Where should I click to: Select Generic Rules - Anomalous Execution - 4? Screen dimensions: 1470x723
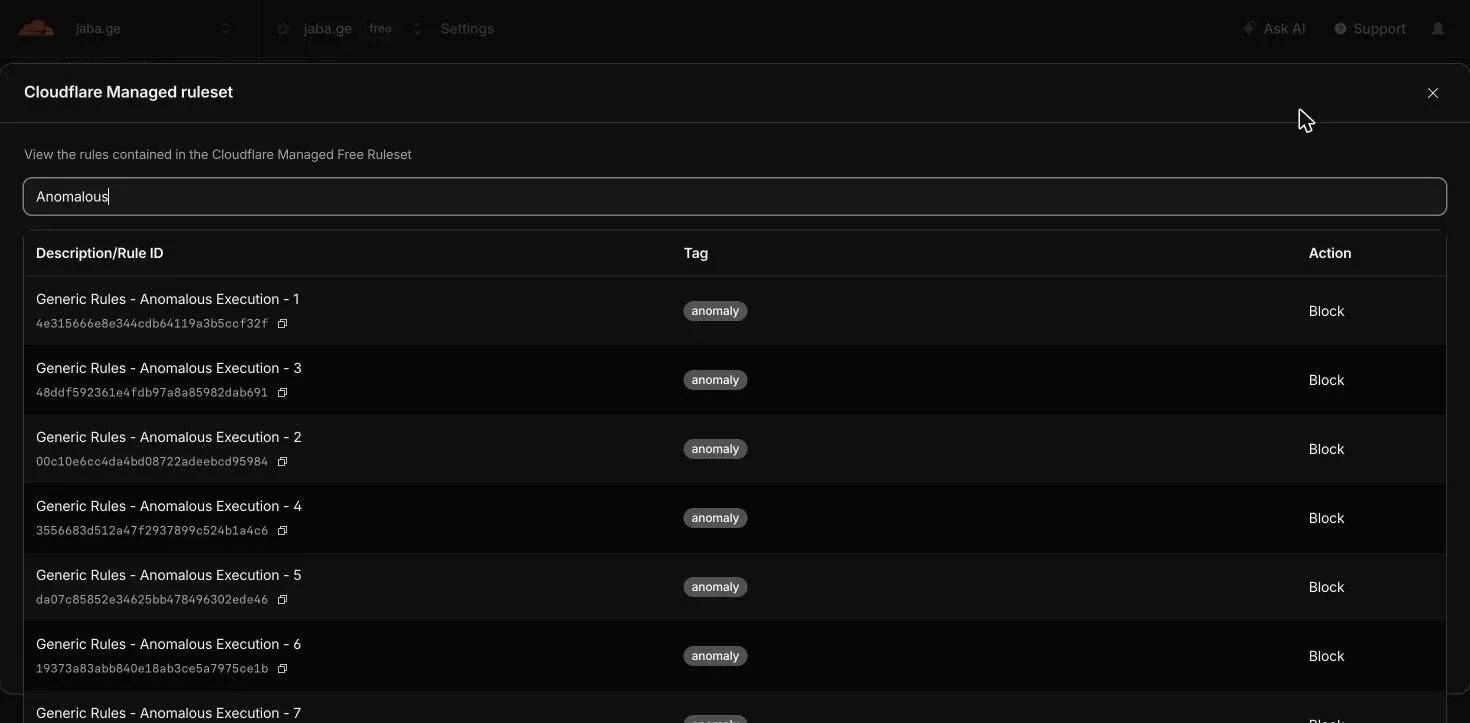[x=169, y=506]
